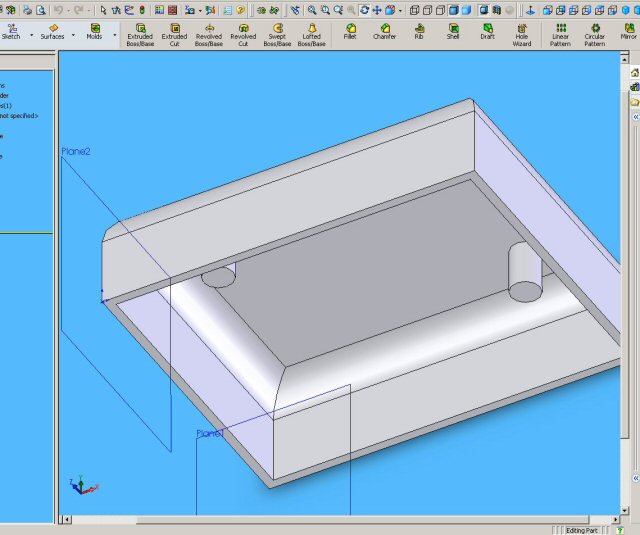The width and height of the screenshot is (640, 535).
Task: Click the Plane1 label in viewport
Action: pos(209,434)
